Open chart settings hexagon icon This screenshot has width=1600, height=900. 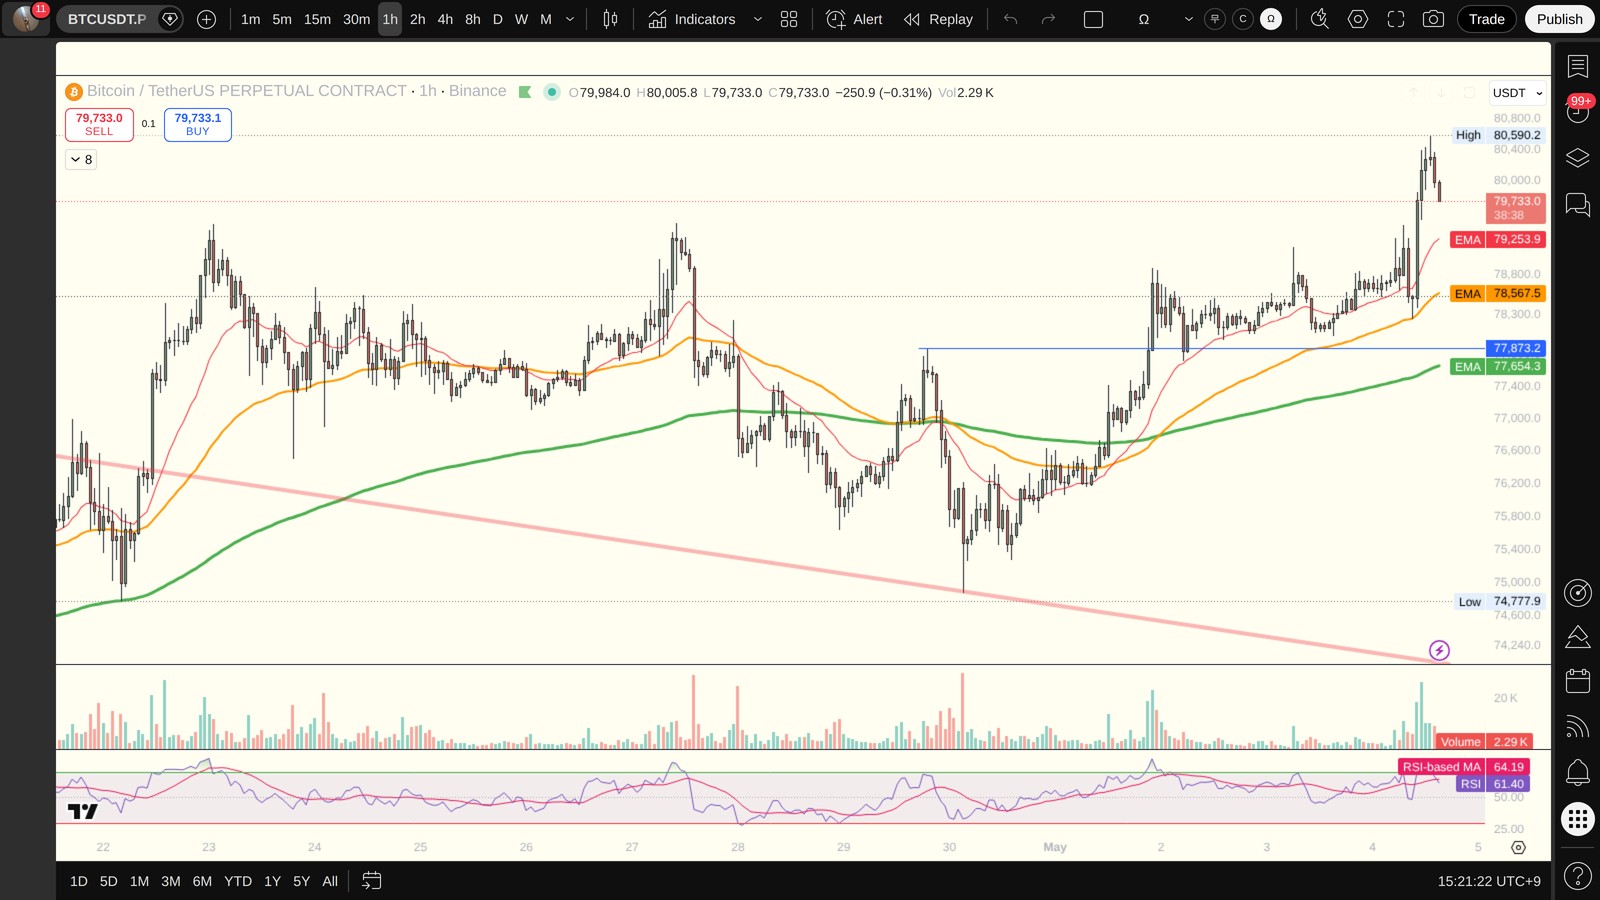1358,19
